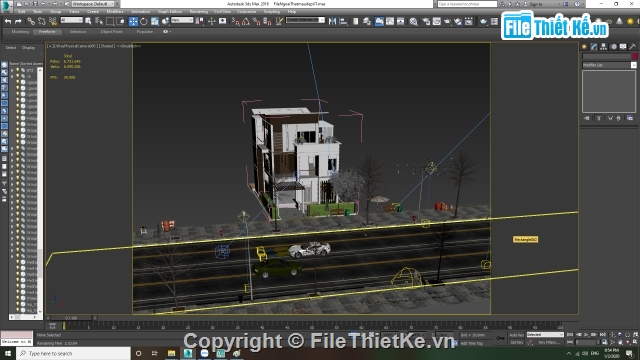Toggle Percent Snap in toolbar
Screen dimensions: 640x360
[256, 21]
